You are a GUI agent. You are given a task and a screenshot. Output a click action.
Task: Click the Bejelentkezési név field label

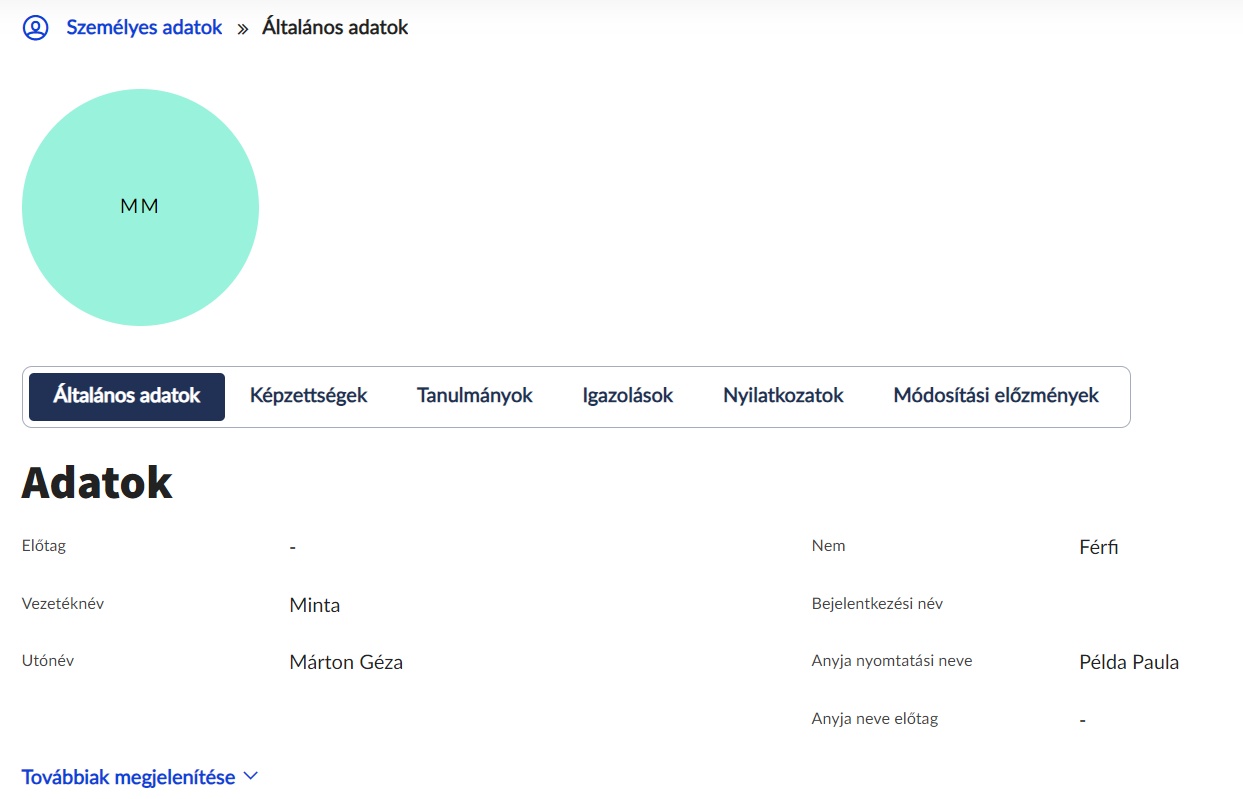pos(876,604)
